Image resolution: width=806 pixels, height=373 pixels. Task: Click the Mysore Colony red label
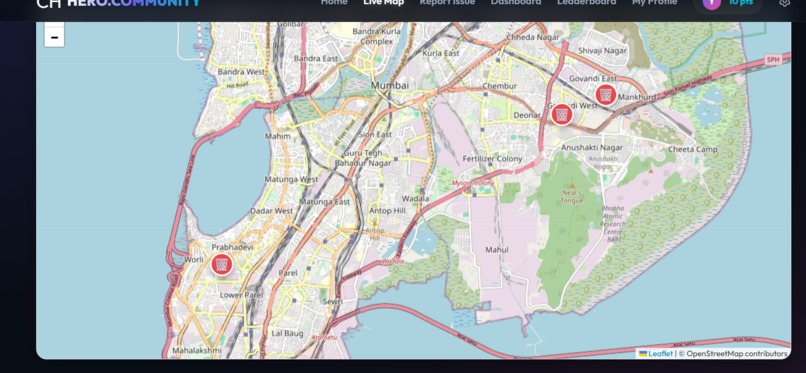(473, 183)
